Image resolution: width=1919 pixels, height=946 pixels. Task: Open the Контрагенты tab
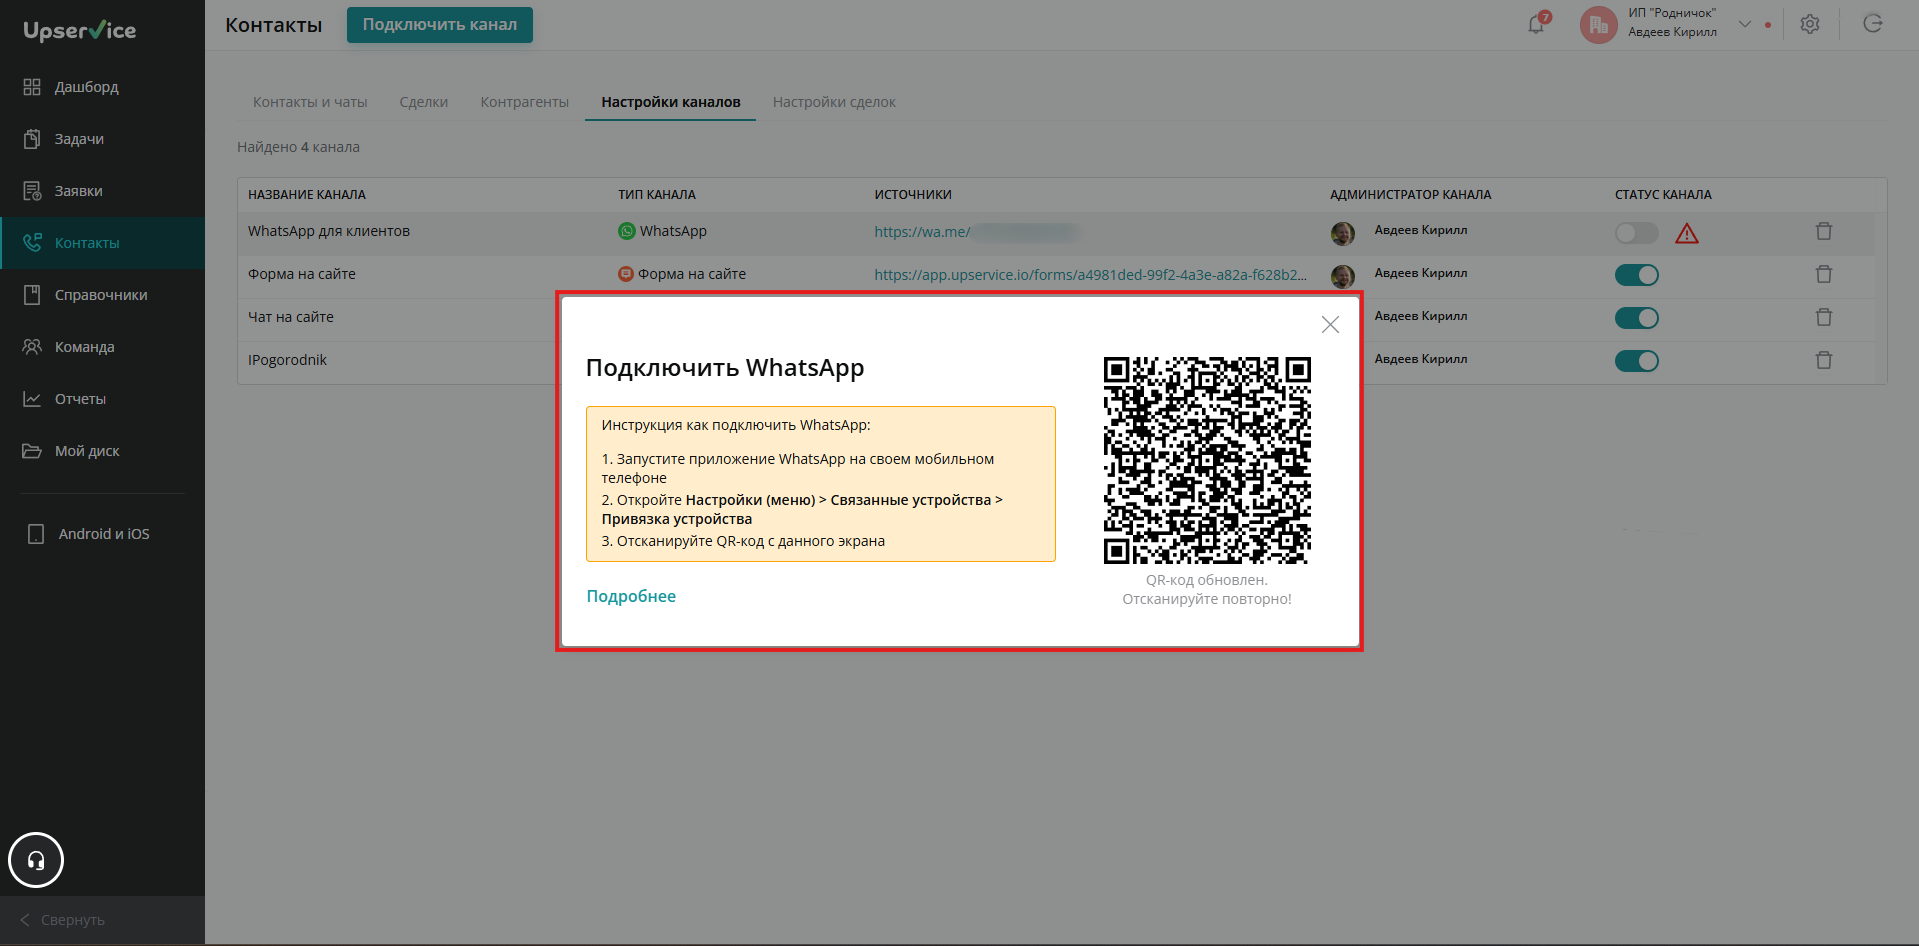(525, 102)
